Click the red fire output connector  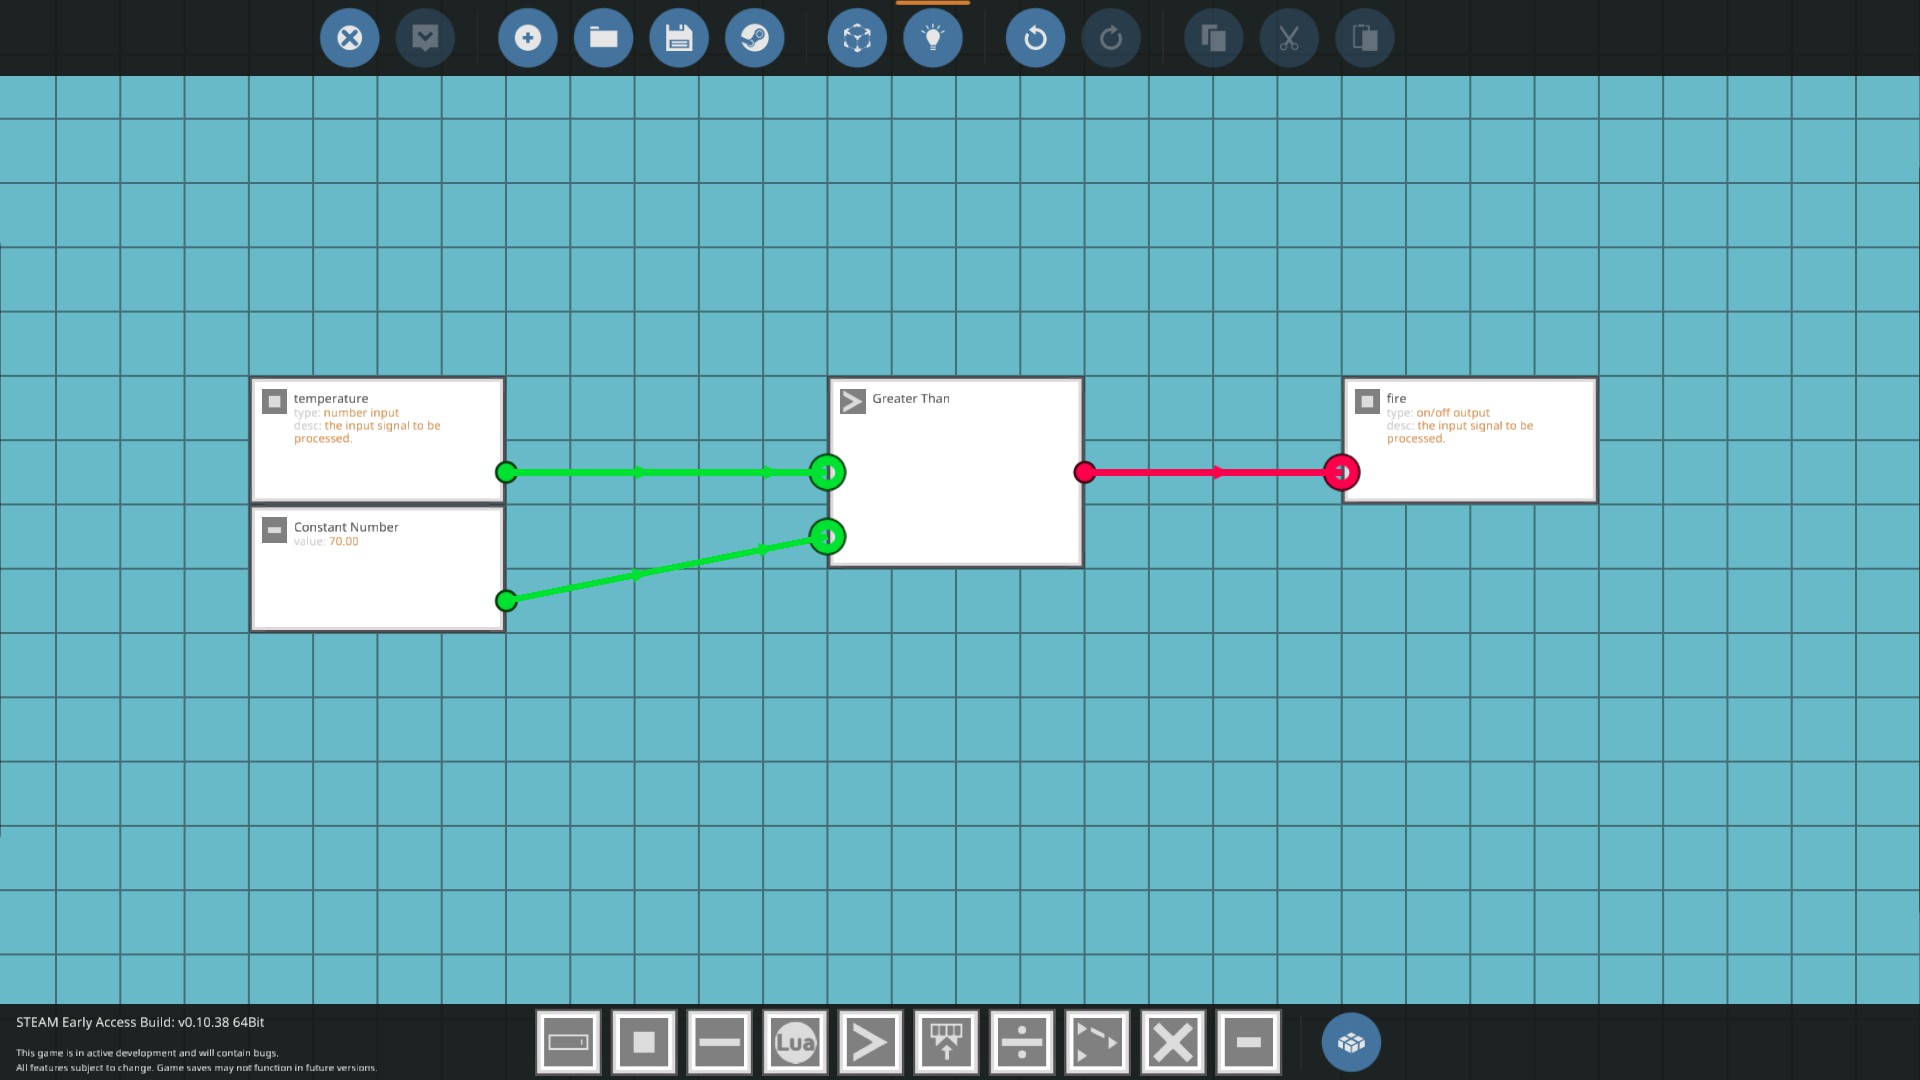click(x=1341, y=472)
